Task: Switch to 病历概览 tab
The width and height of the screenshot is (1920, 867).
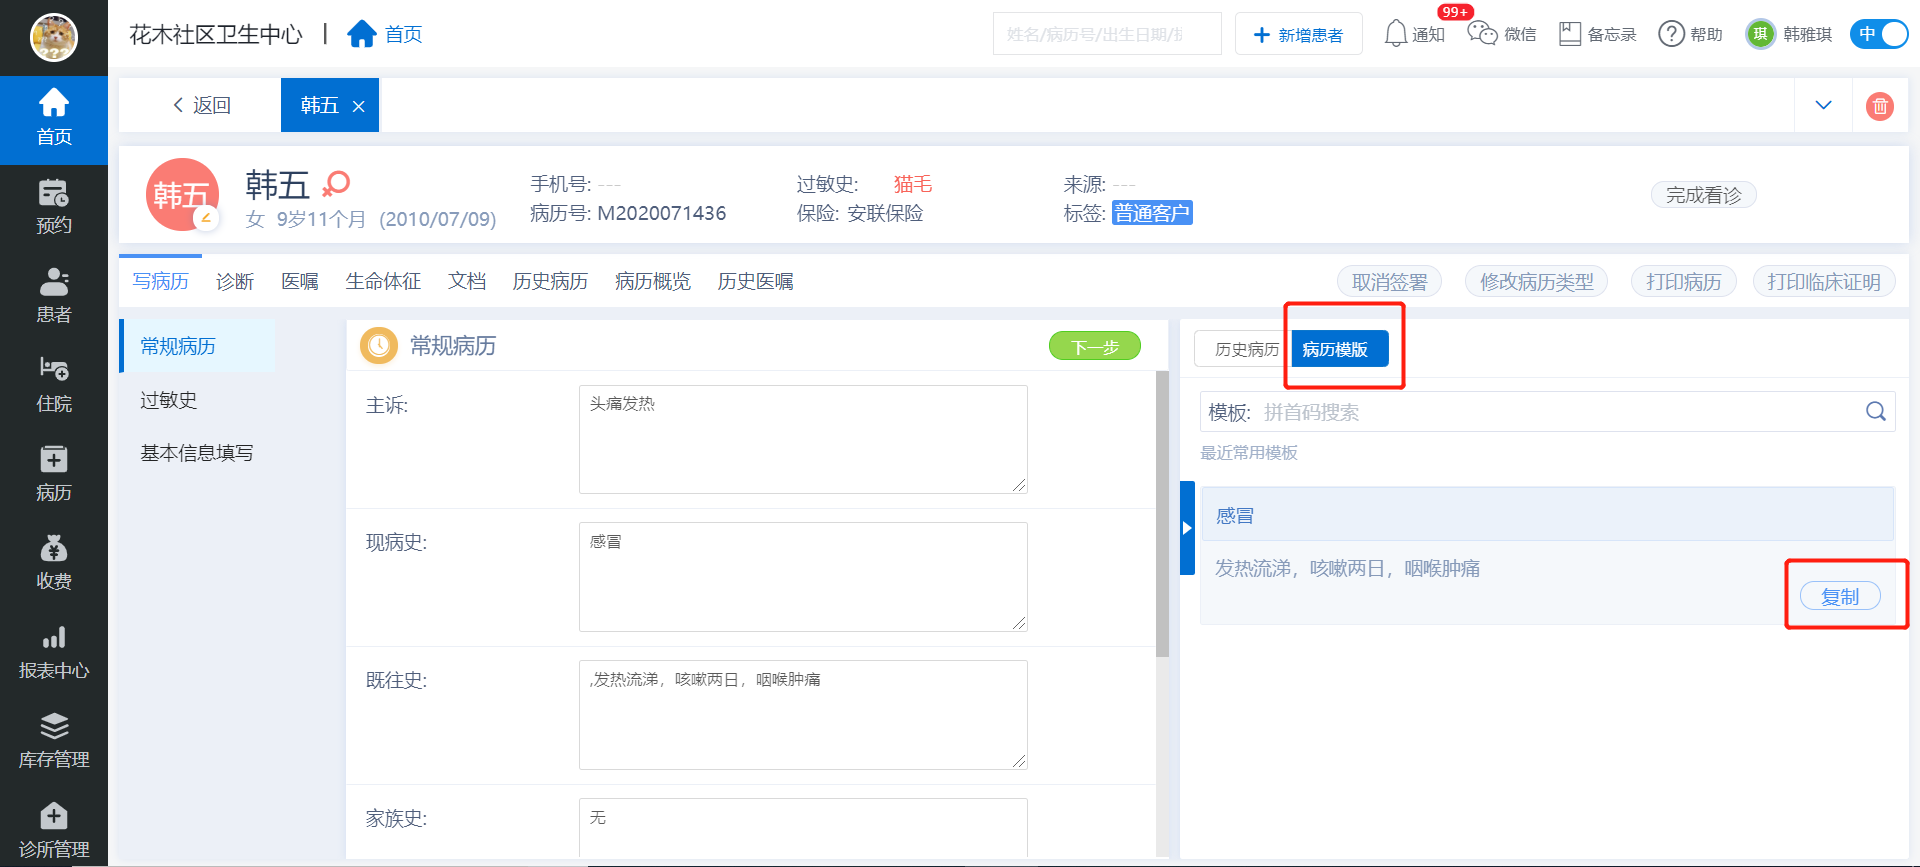Action: [x=653, y=281]
